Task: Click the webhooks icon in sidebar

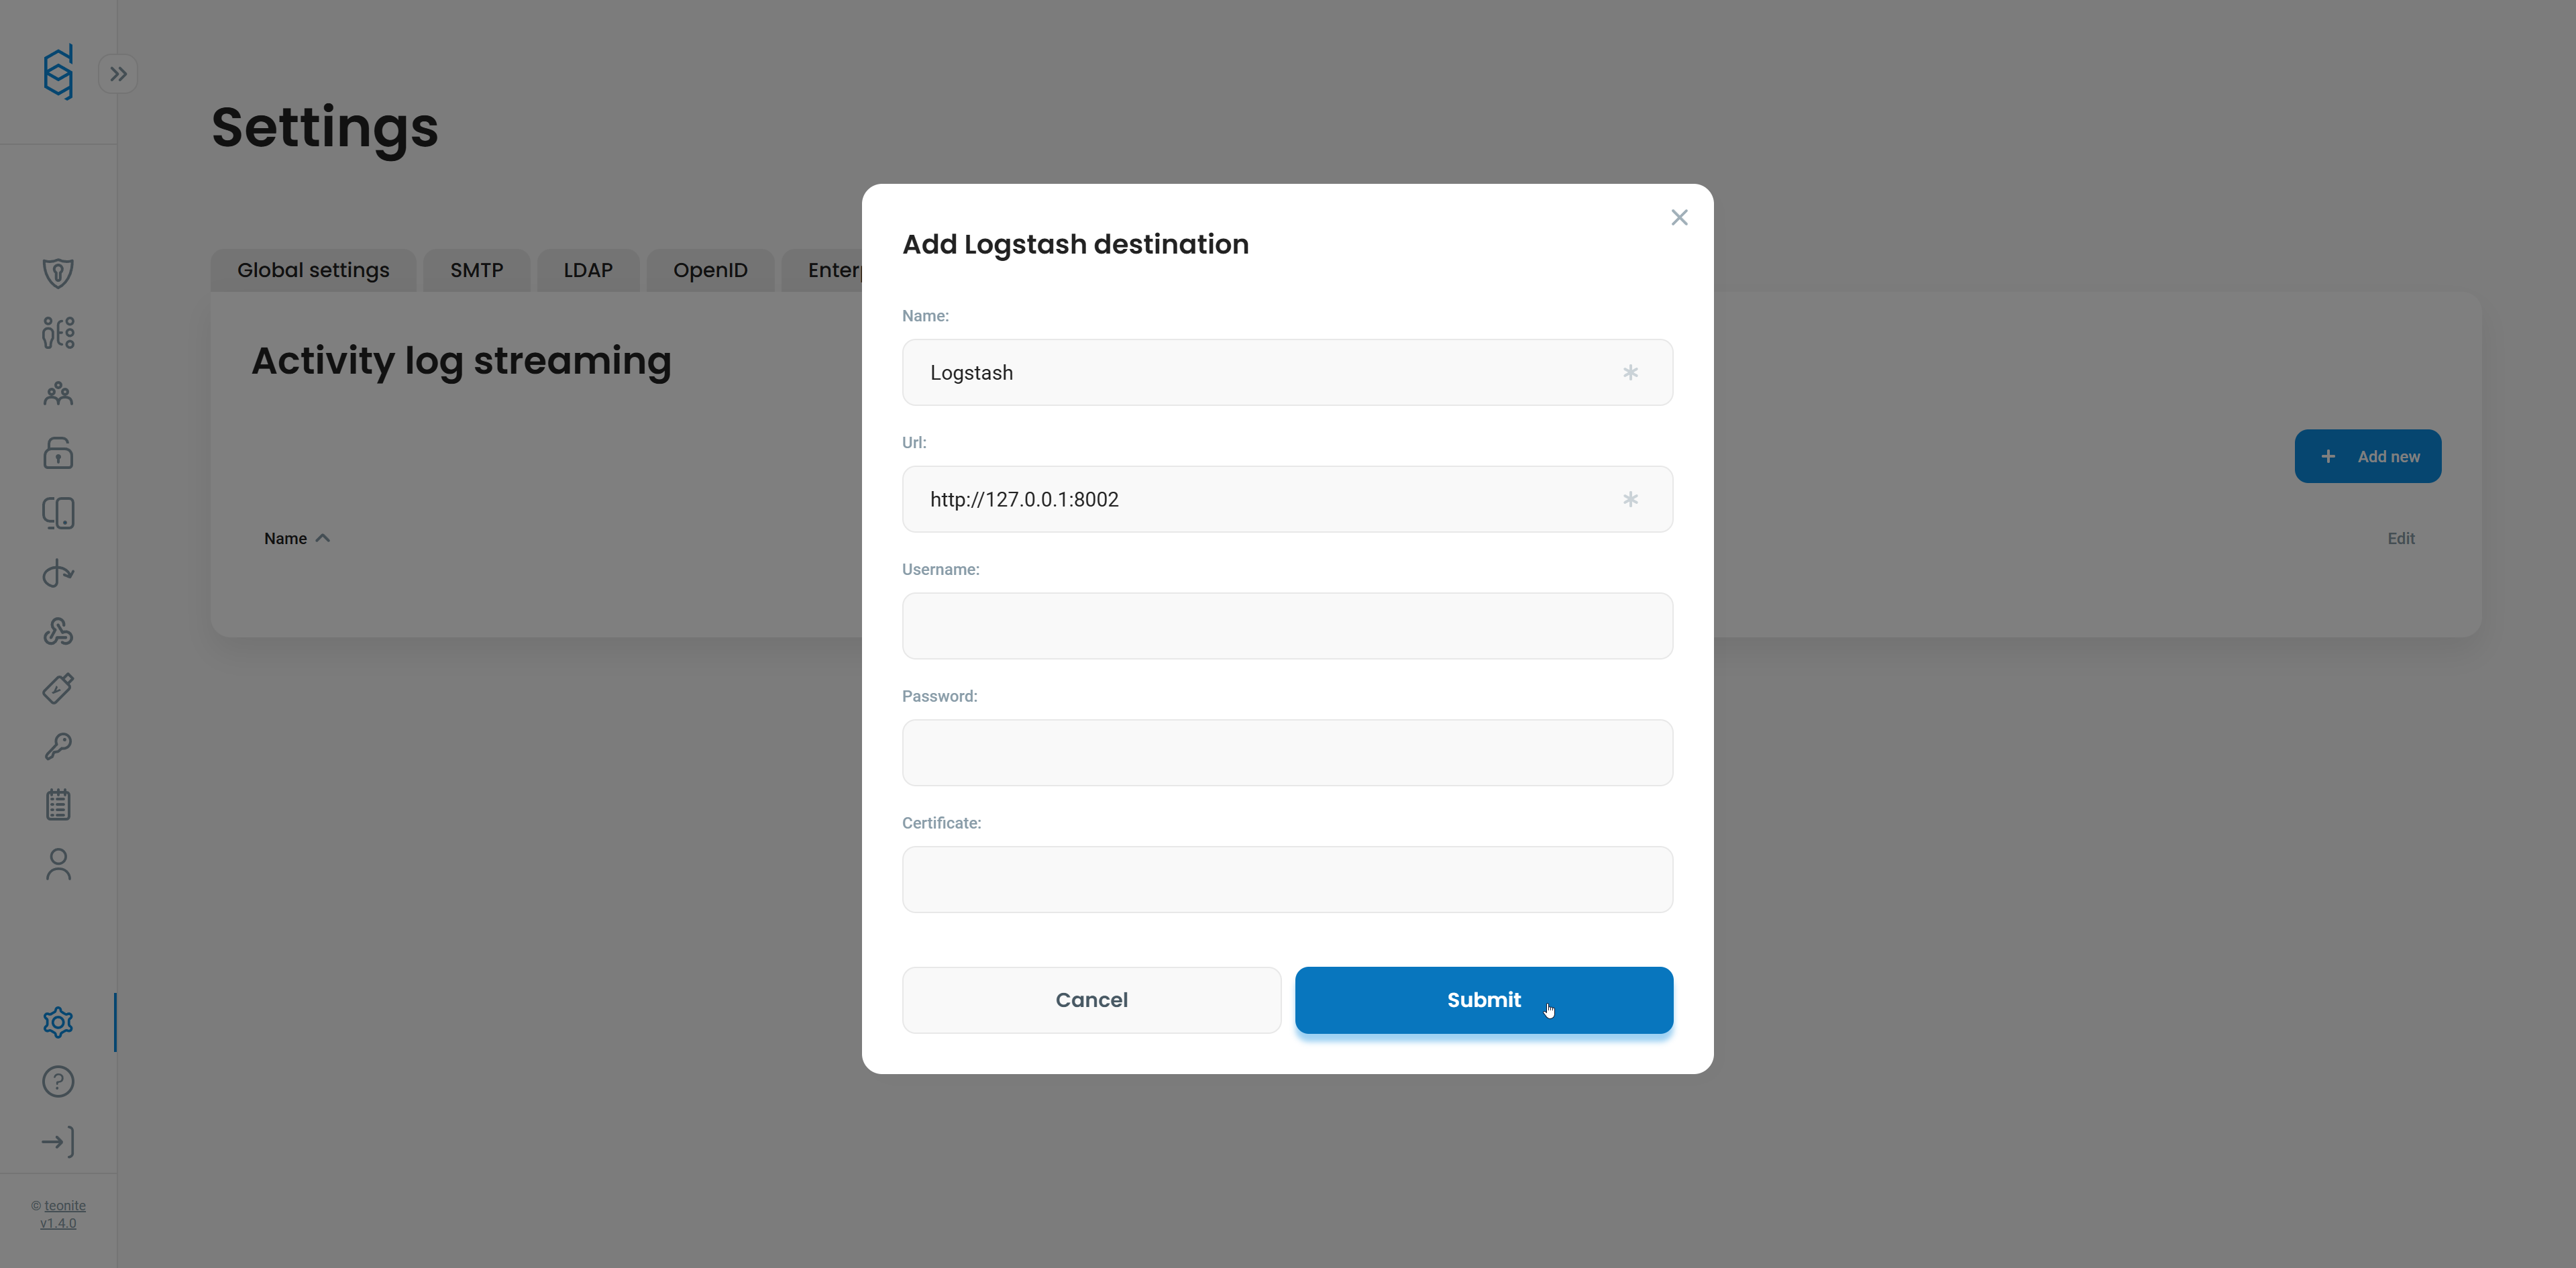Action: click(x=58, y=631)
